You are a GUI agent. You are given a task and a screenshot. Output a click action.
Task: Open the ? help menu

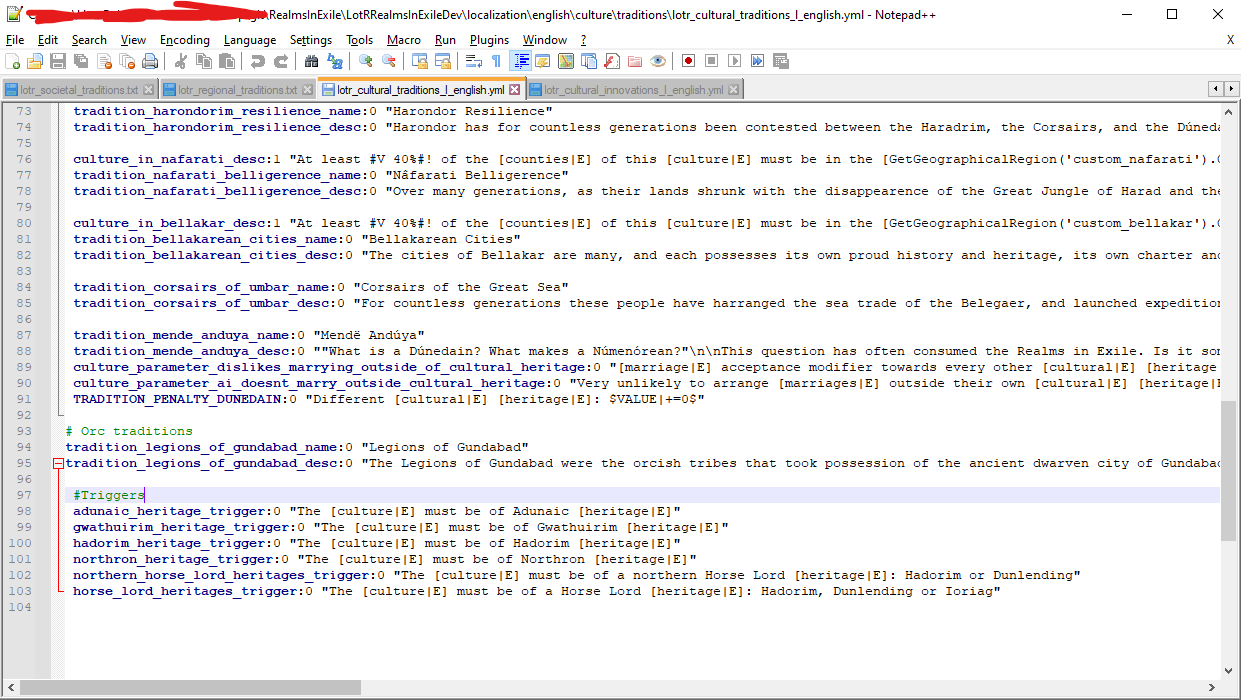pos(583,40)
